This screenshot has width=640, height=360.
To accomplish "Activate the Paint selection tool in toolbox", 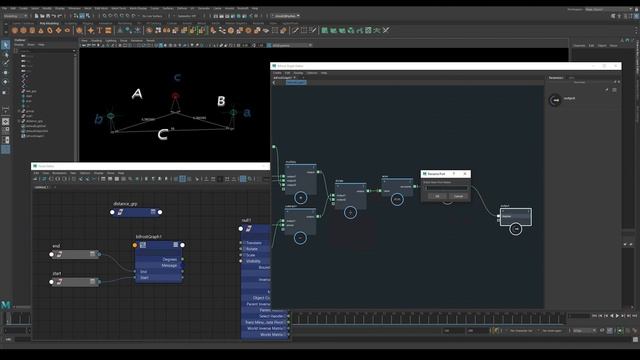I will [5, 63].
